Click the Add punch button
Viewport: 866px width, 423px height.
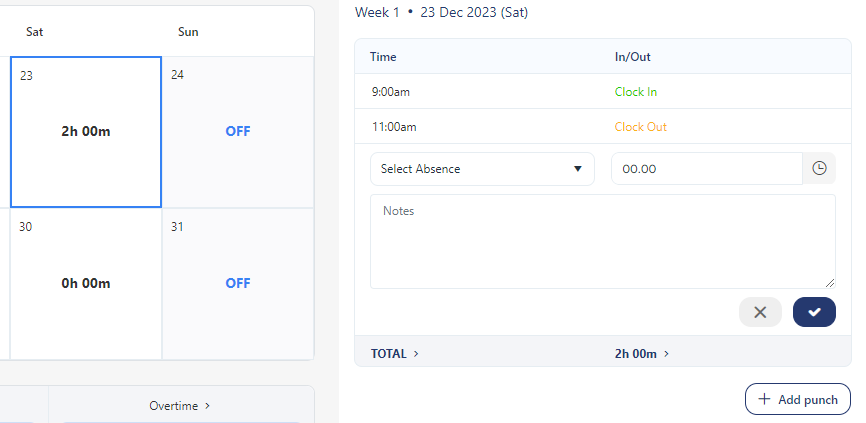pyautogui.click(x=797, y=399)
